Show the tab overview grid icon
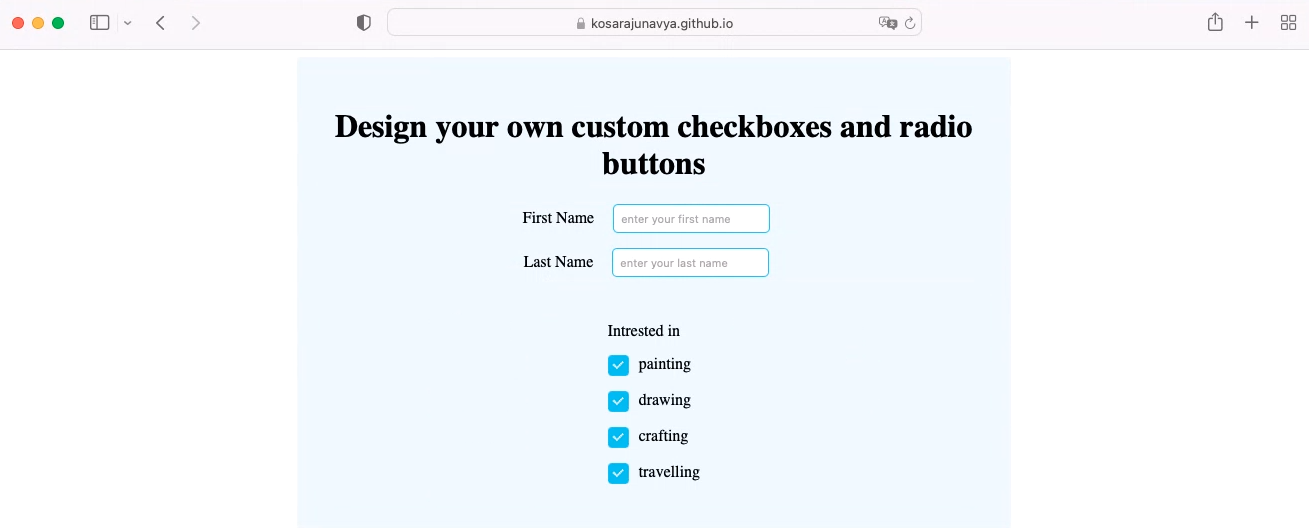This screenshot has height=528, width=1309. point(1288,22)
